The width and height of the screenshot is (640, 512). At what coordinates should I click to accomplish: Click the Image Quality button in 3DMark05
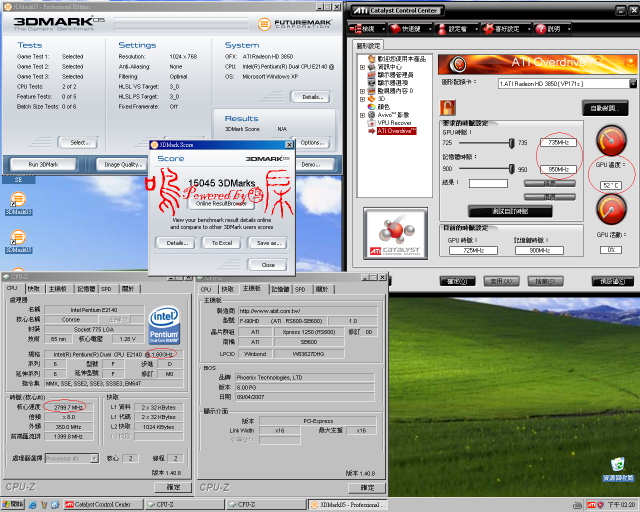click(x=122, y=164)
